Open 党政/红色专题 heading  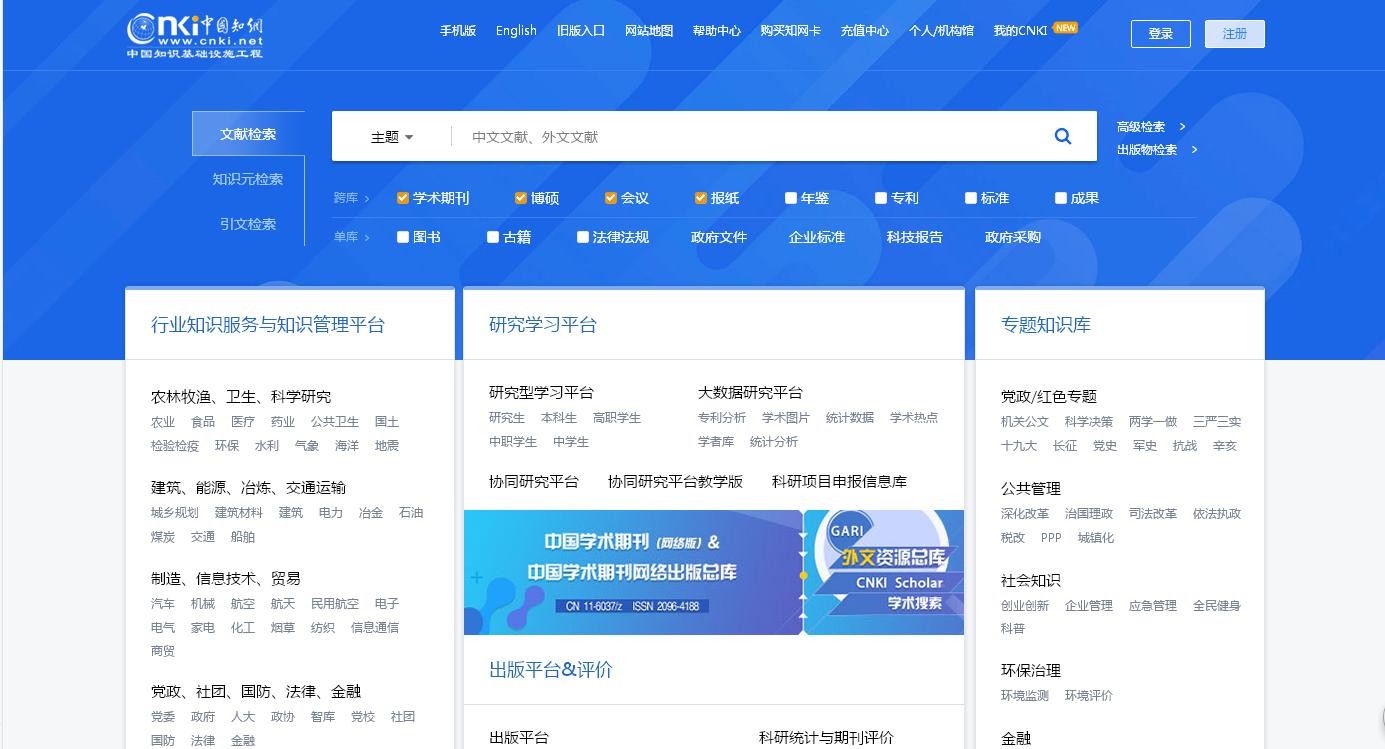pos(1049,396)
